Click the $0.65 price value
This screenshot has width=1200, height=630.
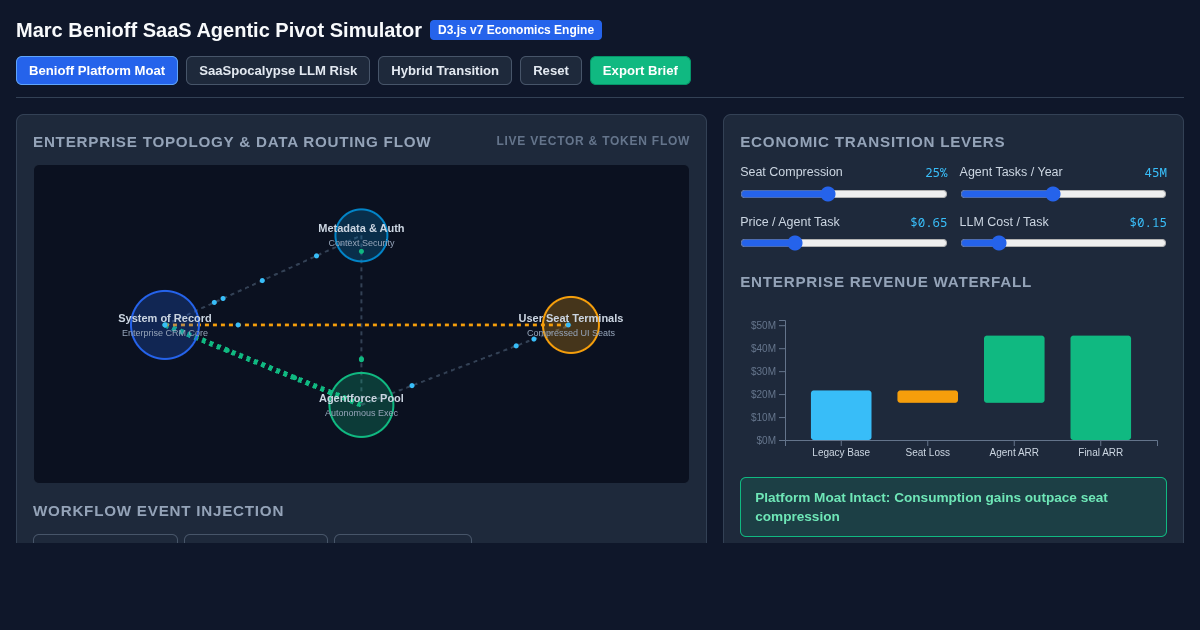[x=928, y=223]
